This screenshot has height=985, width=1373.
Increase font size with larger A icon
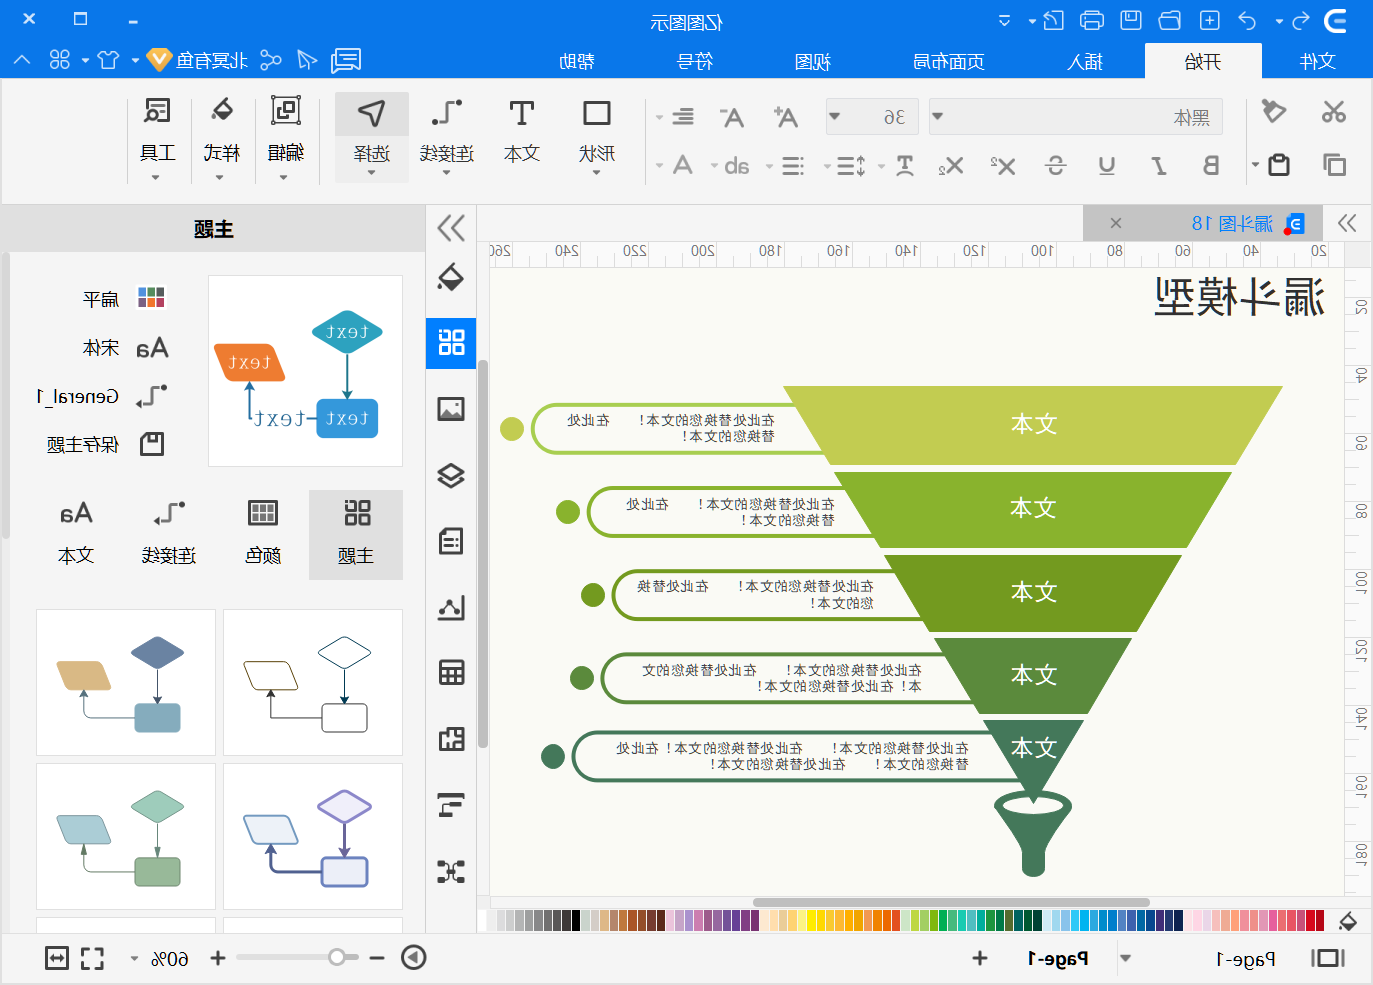[786, 117]
